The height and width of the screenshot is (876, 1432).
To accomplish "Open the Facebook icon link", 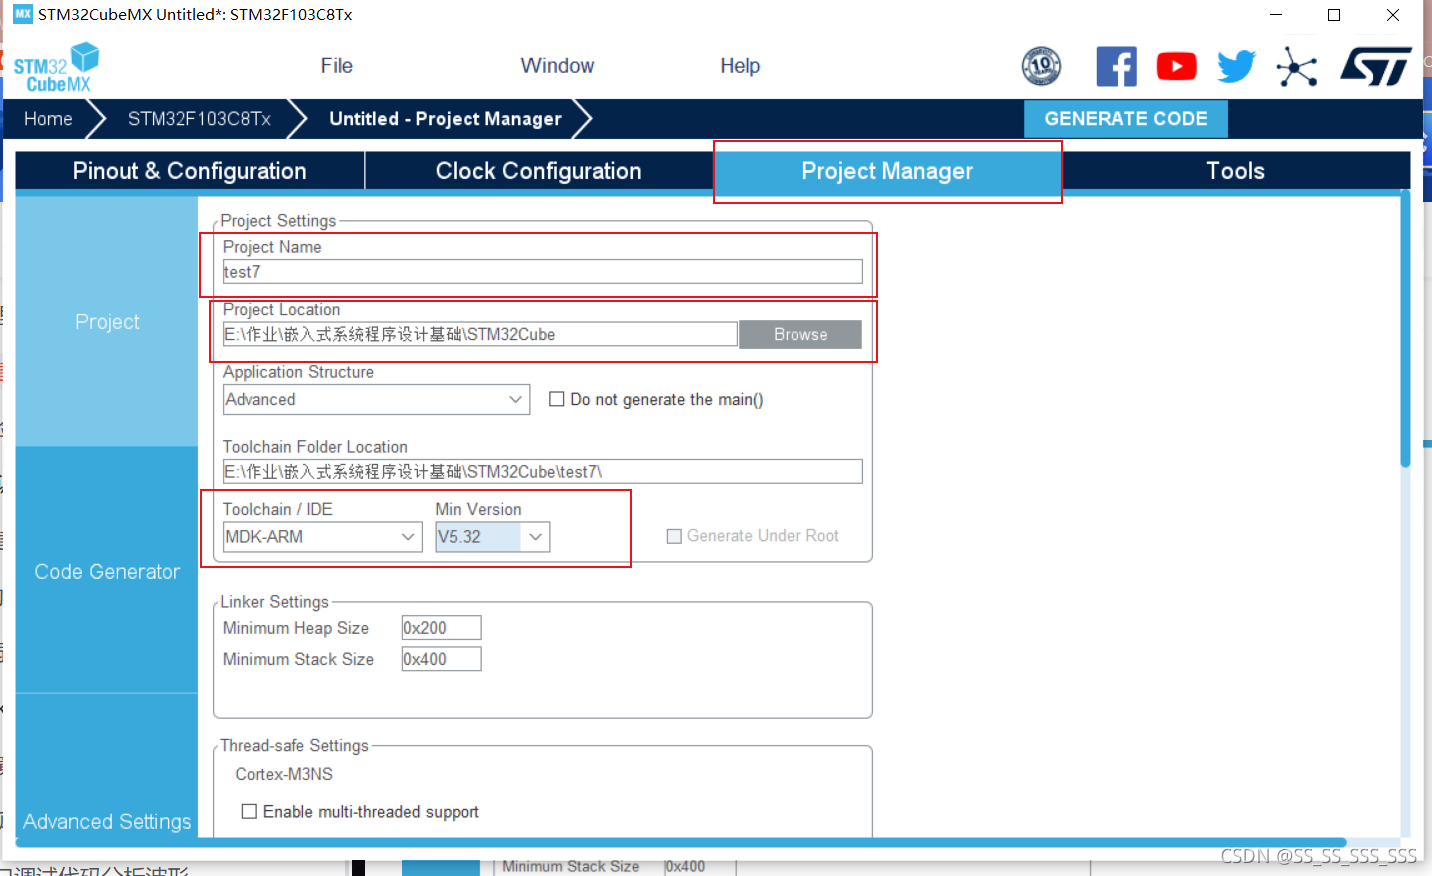I will coord(1116,66).
